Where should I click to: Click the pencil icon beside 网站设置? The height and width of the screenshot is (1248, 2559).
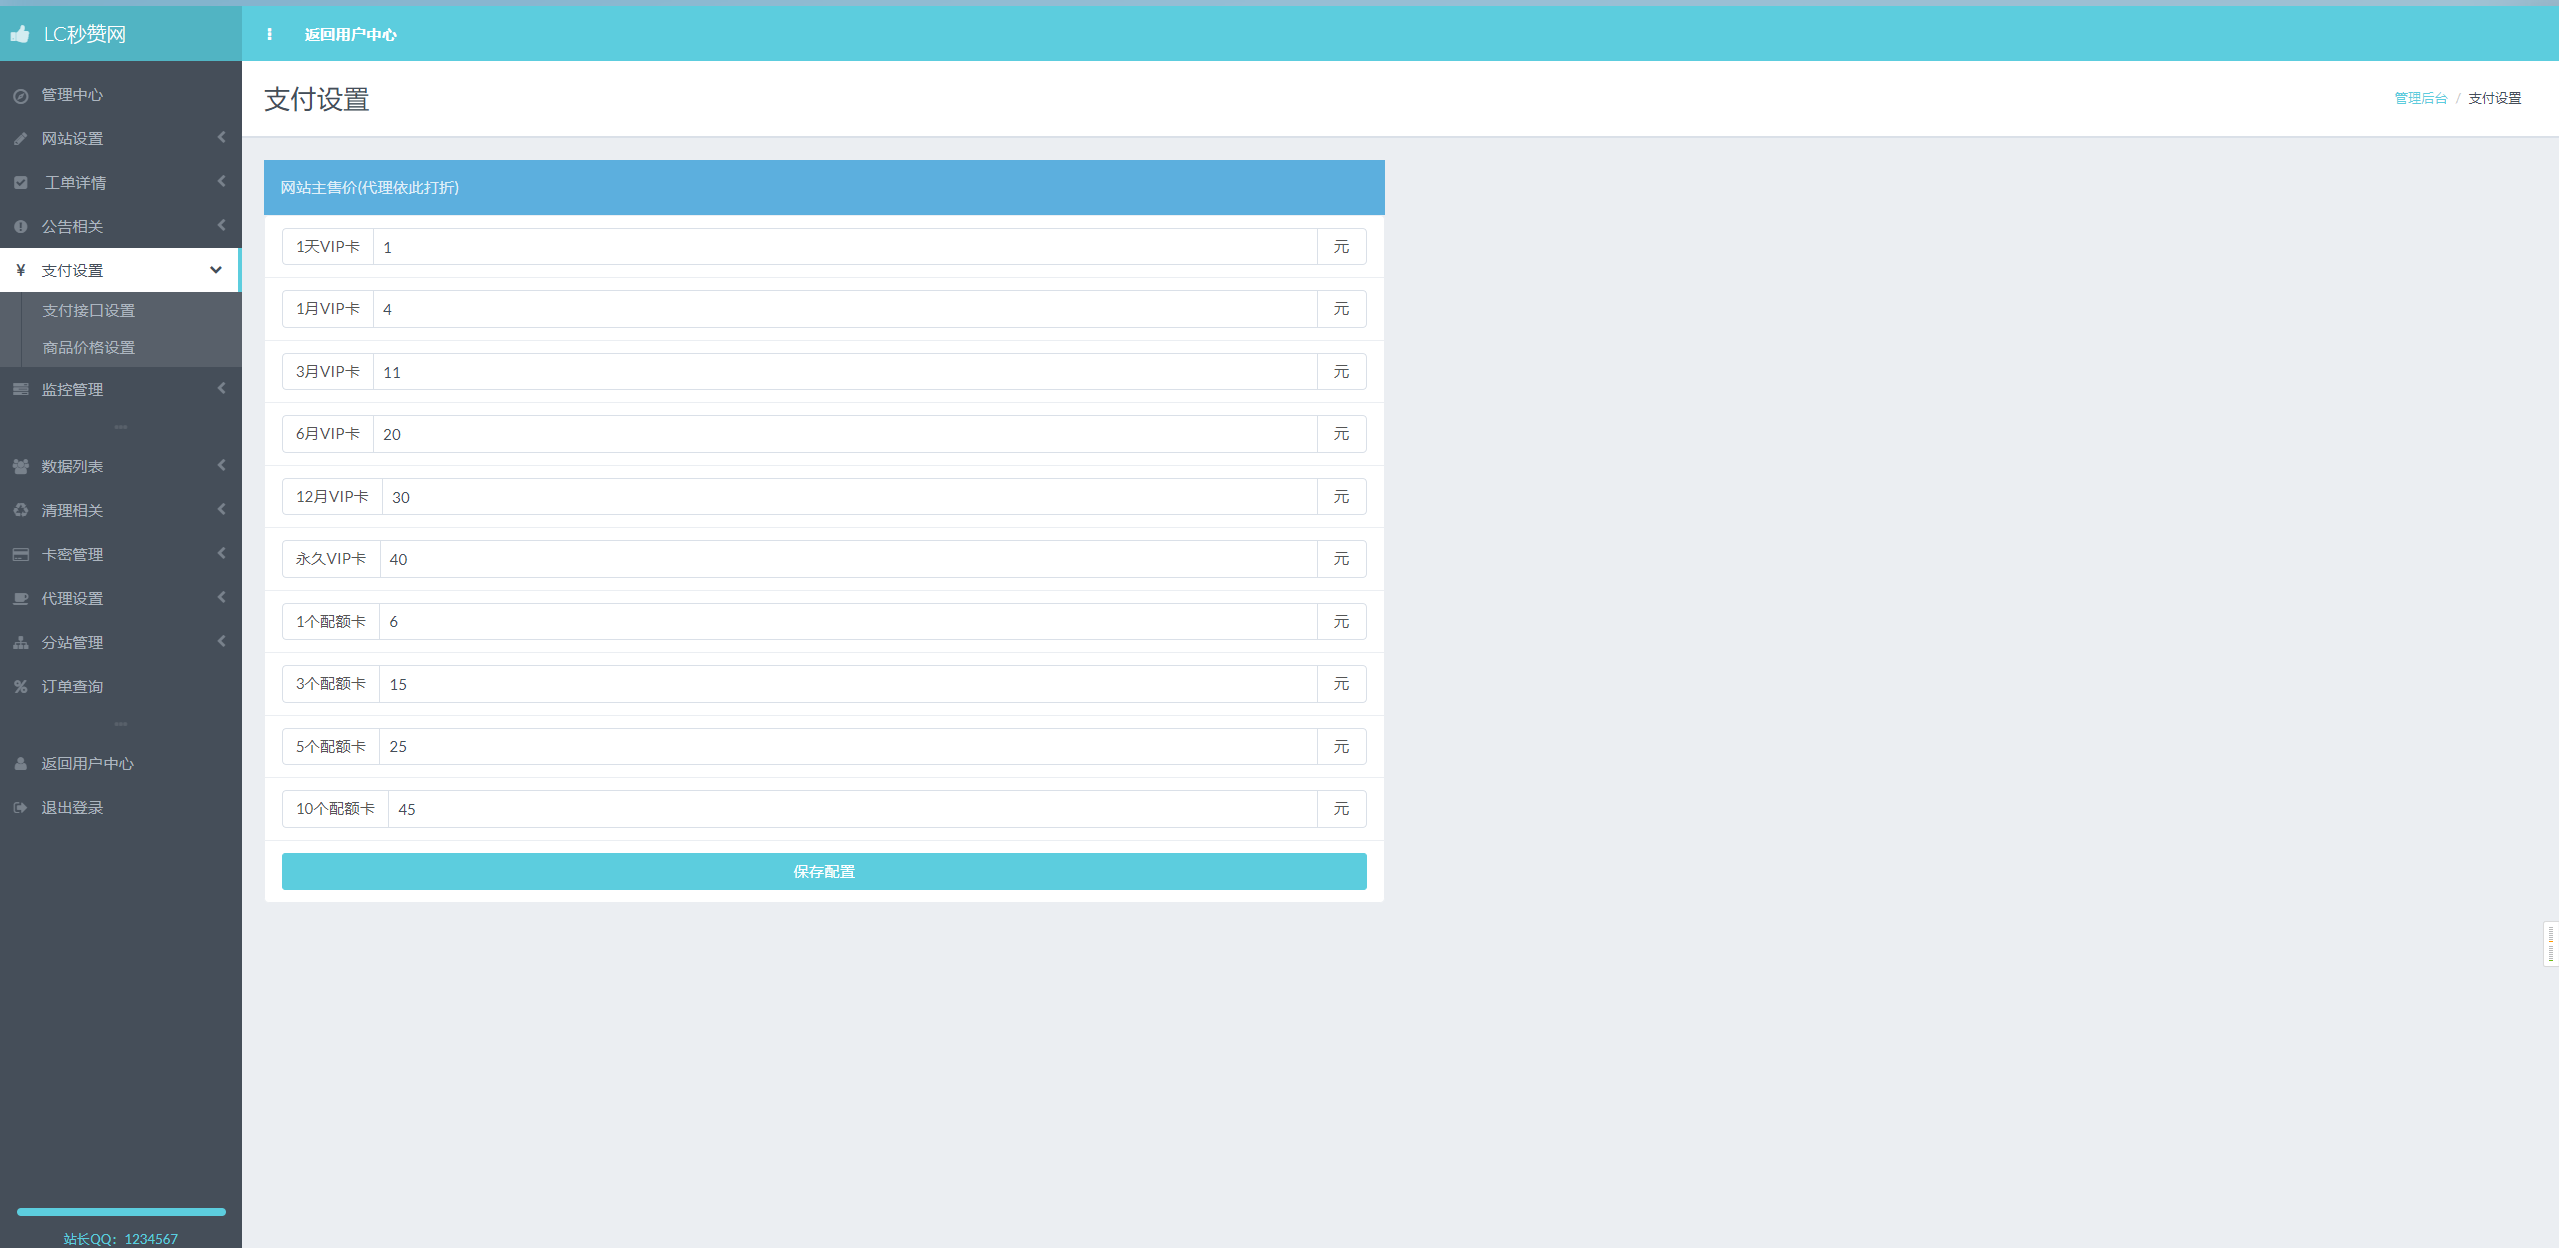20,139
